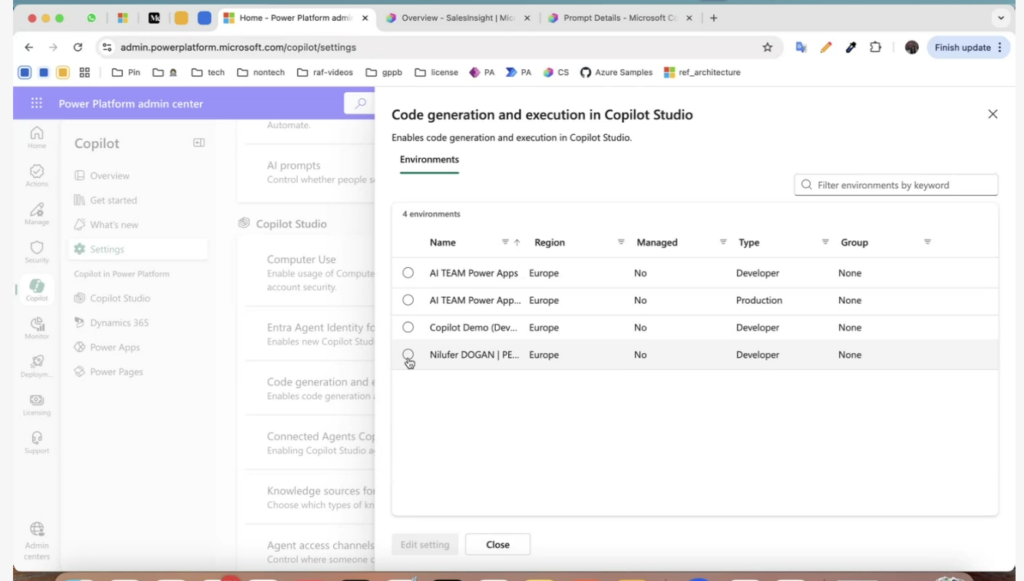The image size is (1024, 581).
Task: Collapse the Copilot navigation pane icon
Action: 198,143
